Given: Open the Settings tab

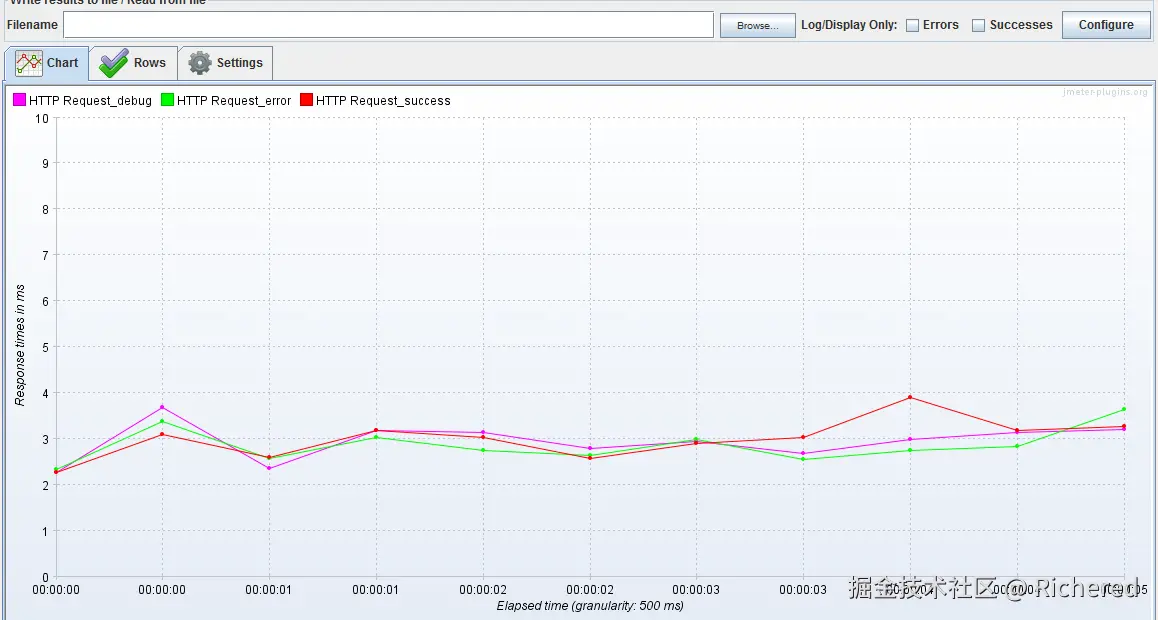Looking at the screenshot, I should click(225, 63).
